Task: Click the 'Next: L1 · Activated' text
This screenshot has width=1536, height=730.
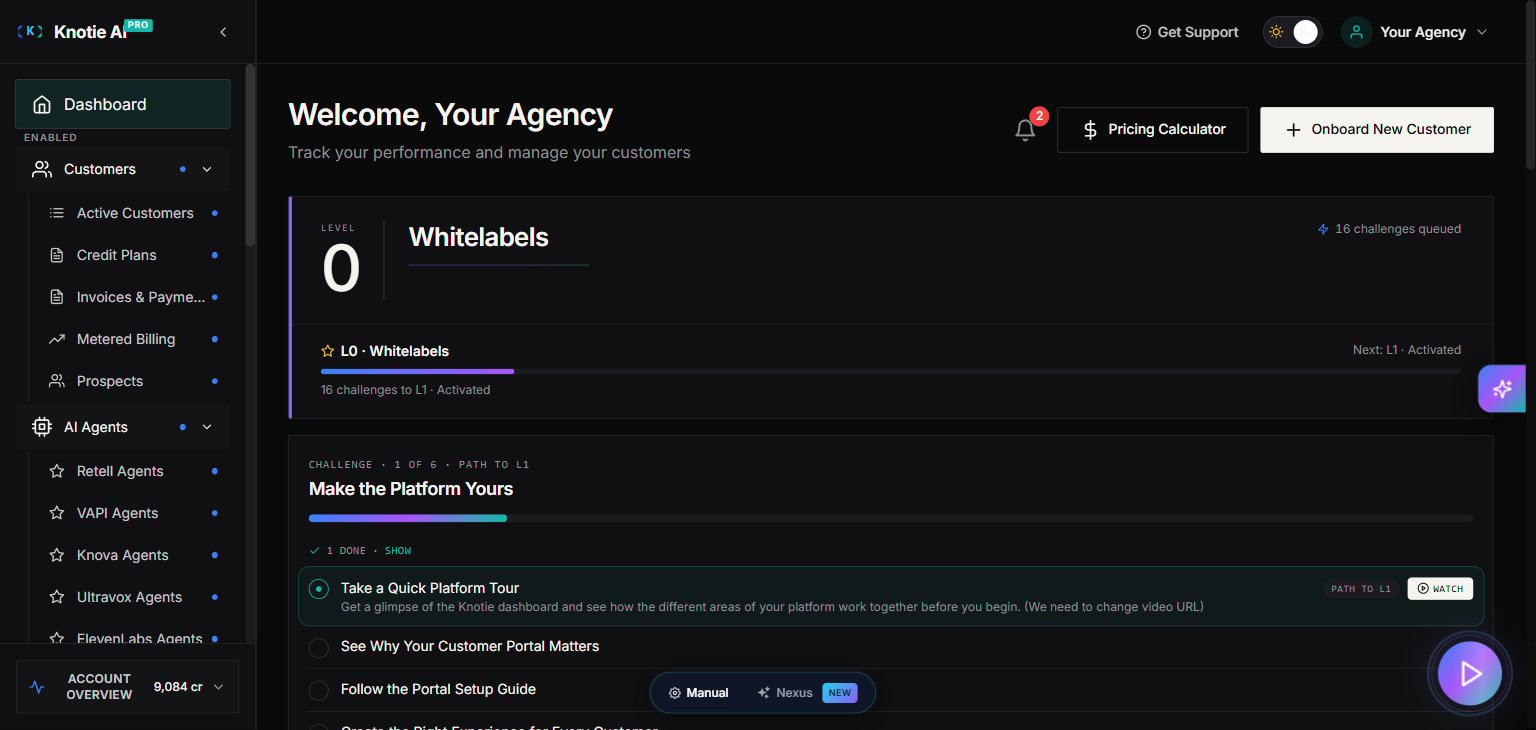Action: pos(1407,350)
